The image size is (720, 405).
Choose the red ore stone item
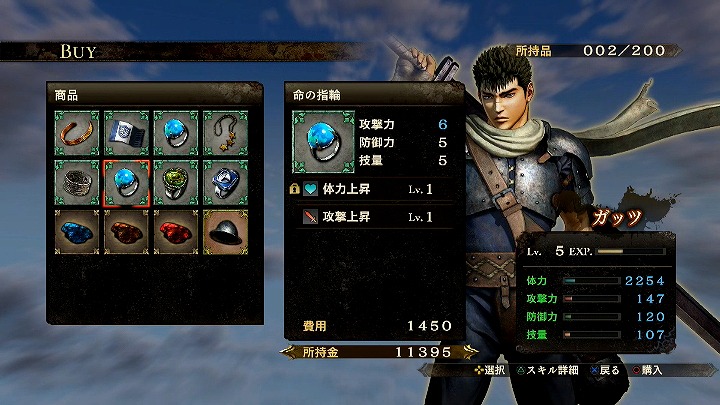pos(176,232)
